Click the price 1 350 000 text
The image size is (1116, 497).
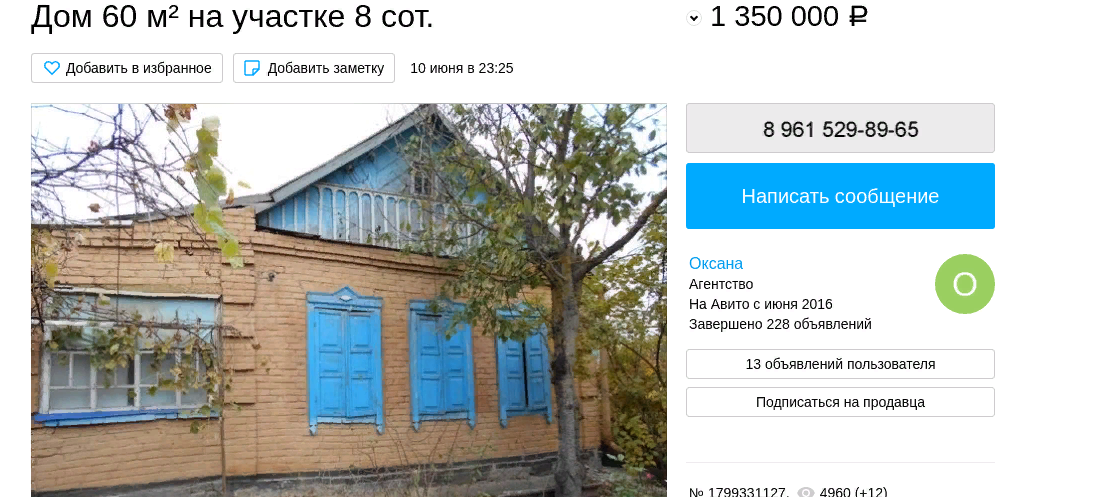point(774,16)
